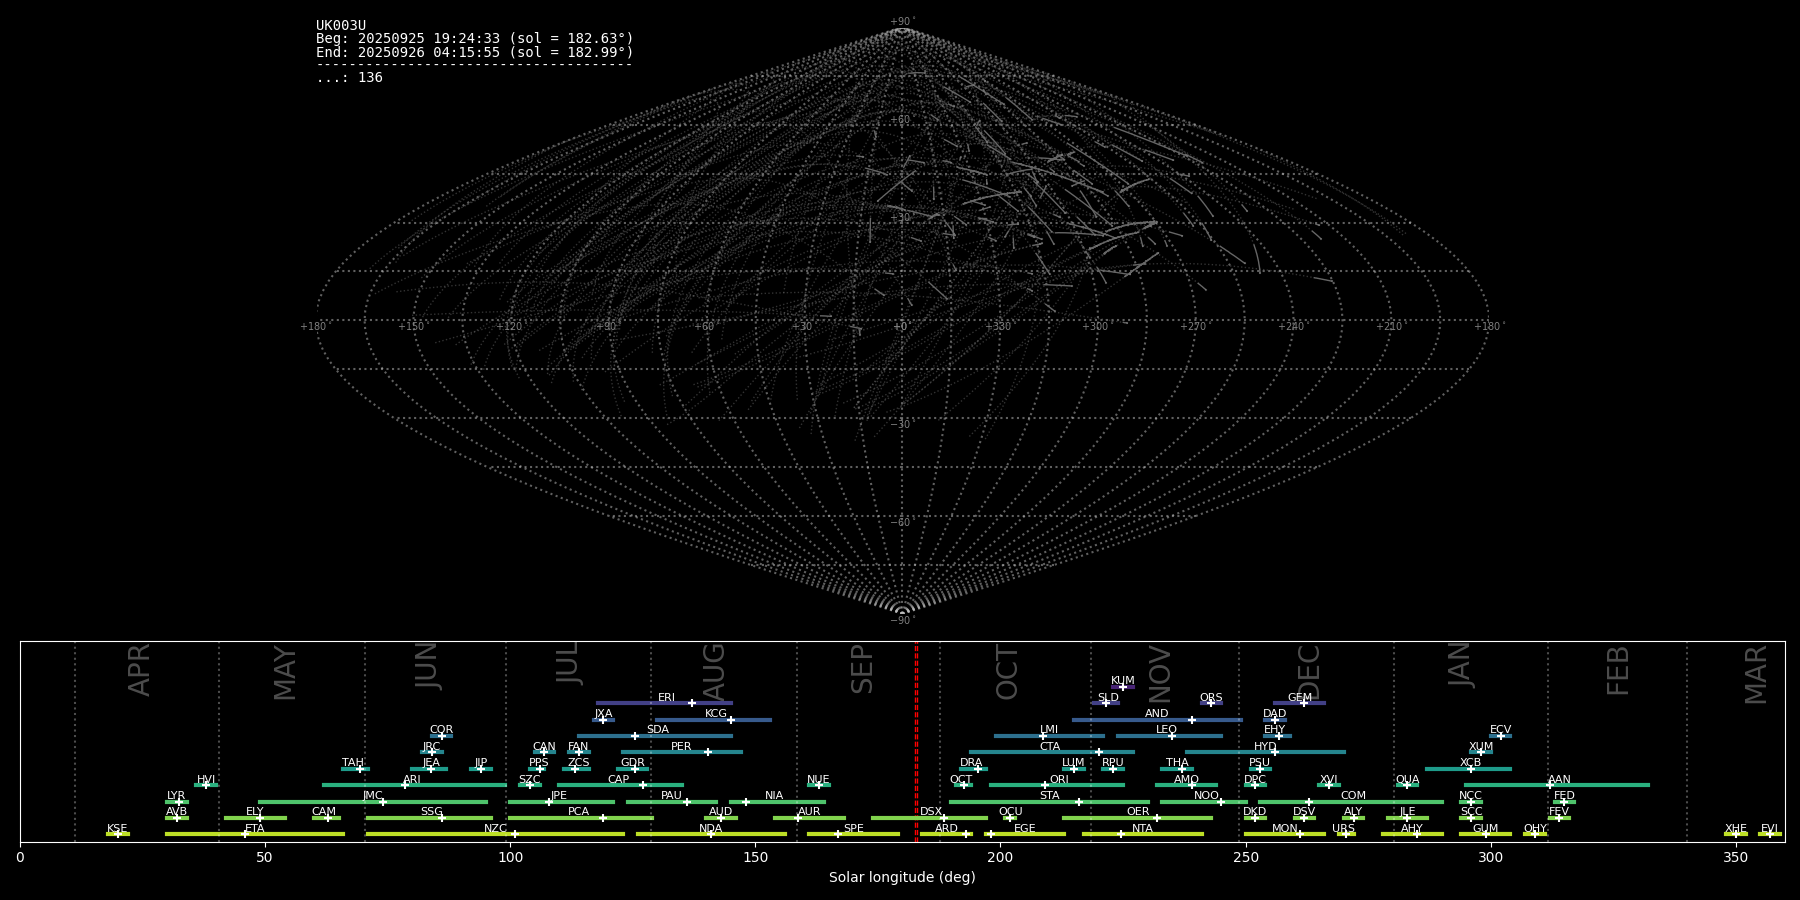
Task: Click the NZC shower label
Action: coord(495,829)
